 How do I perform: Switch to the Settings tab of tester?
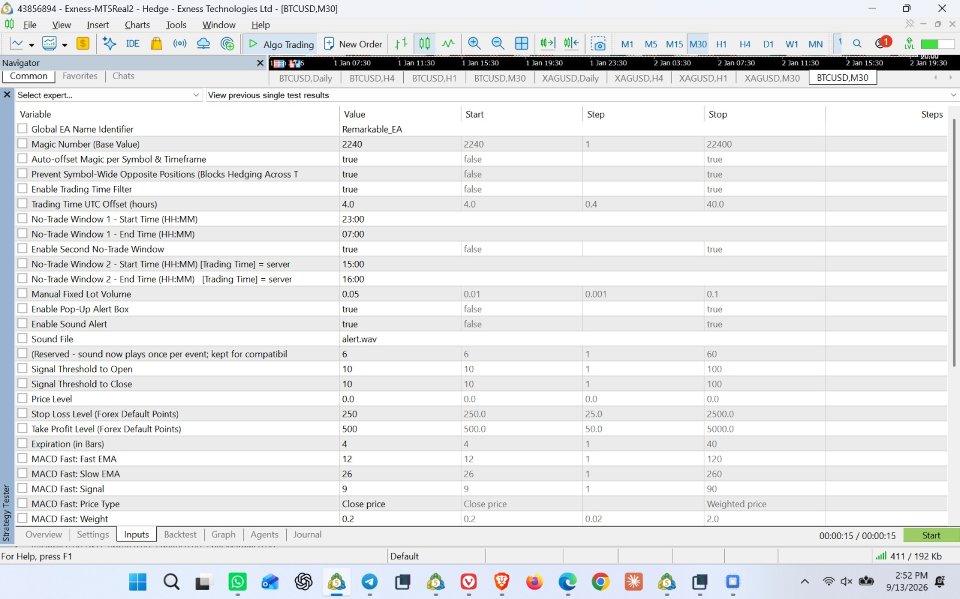point(92,534)
